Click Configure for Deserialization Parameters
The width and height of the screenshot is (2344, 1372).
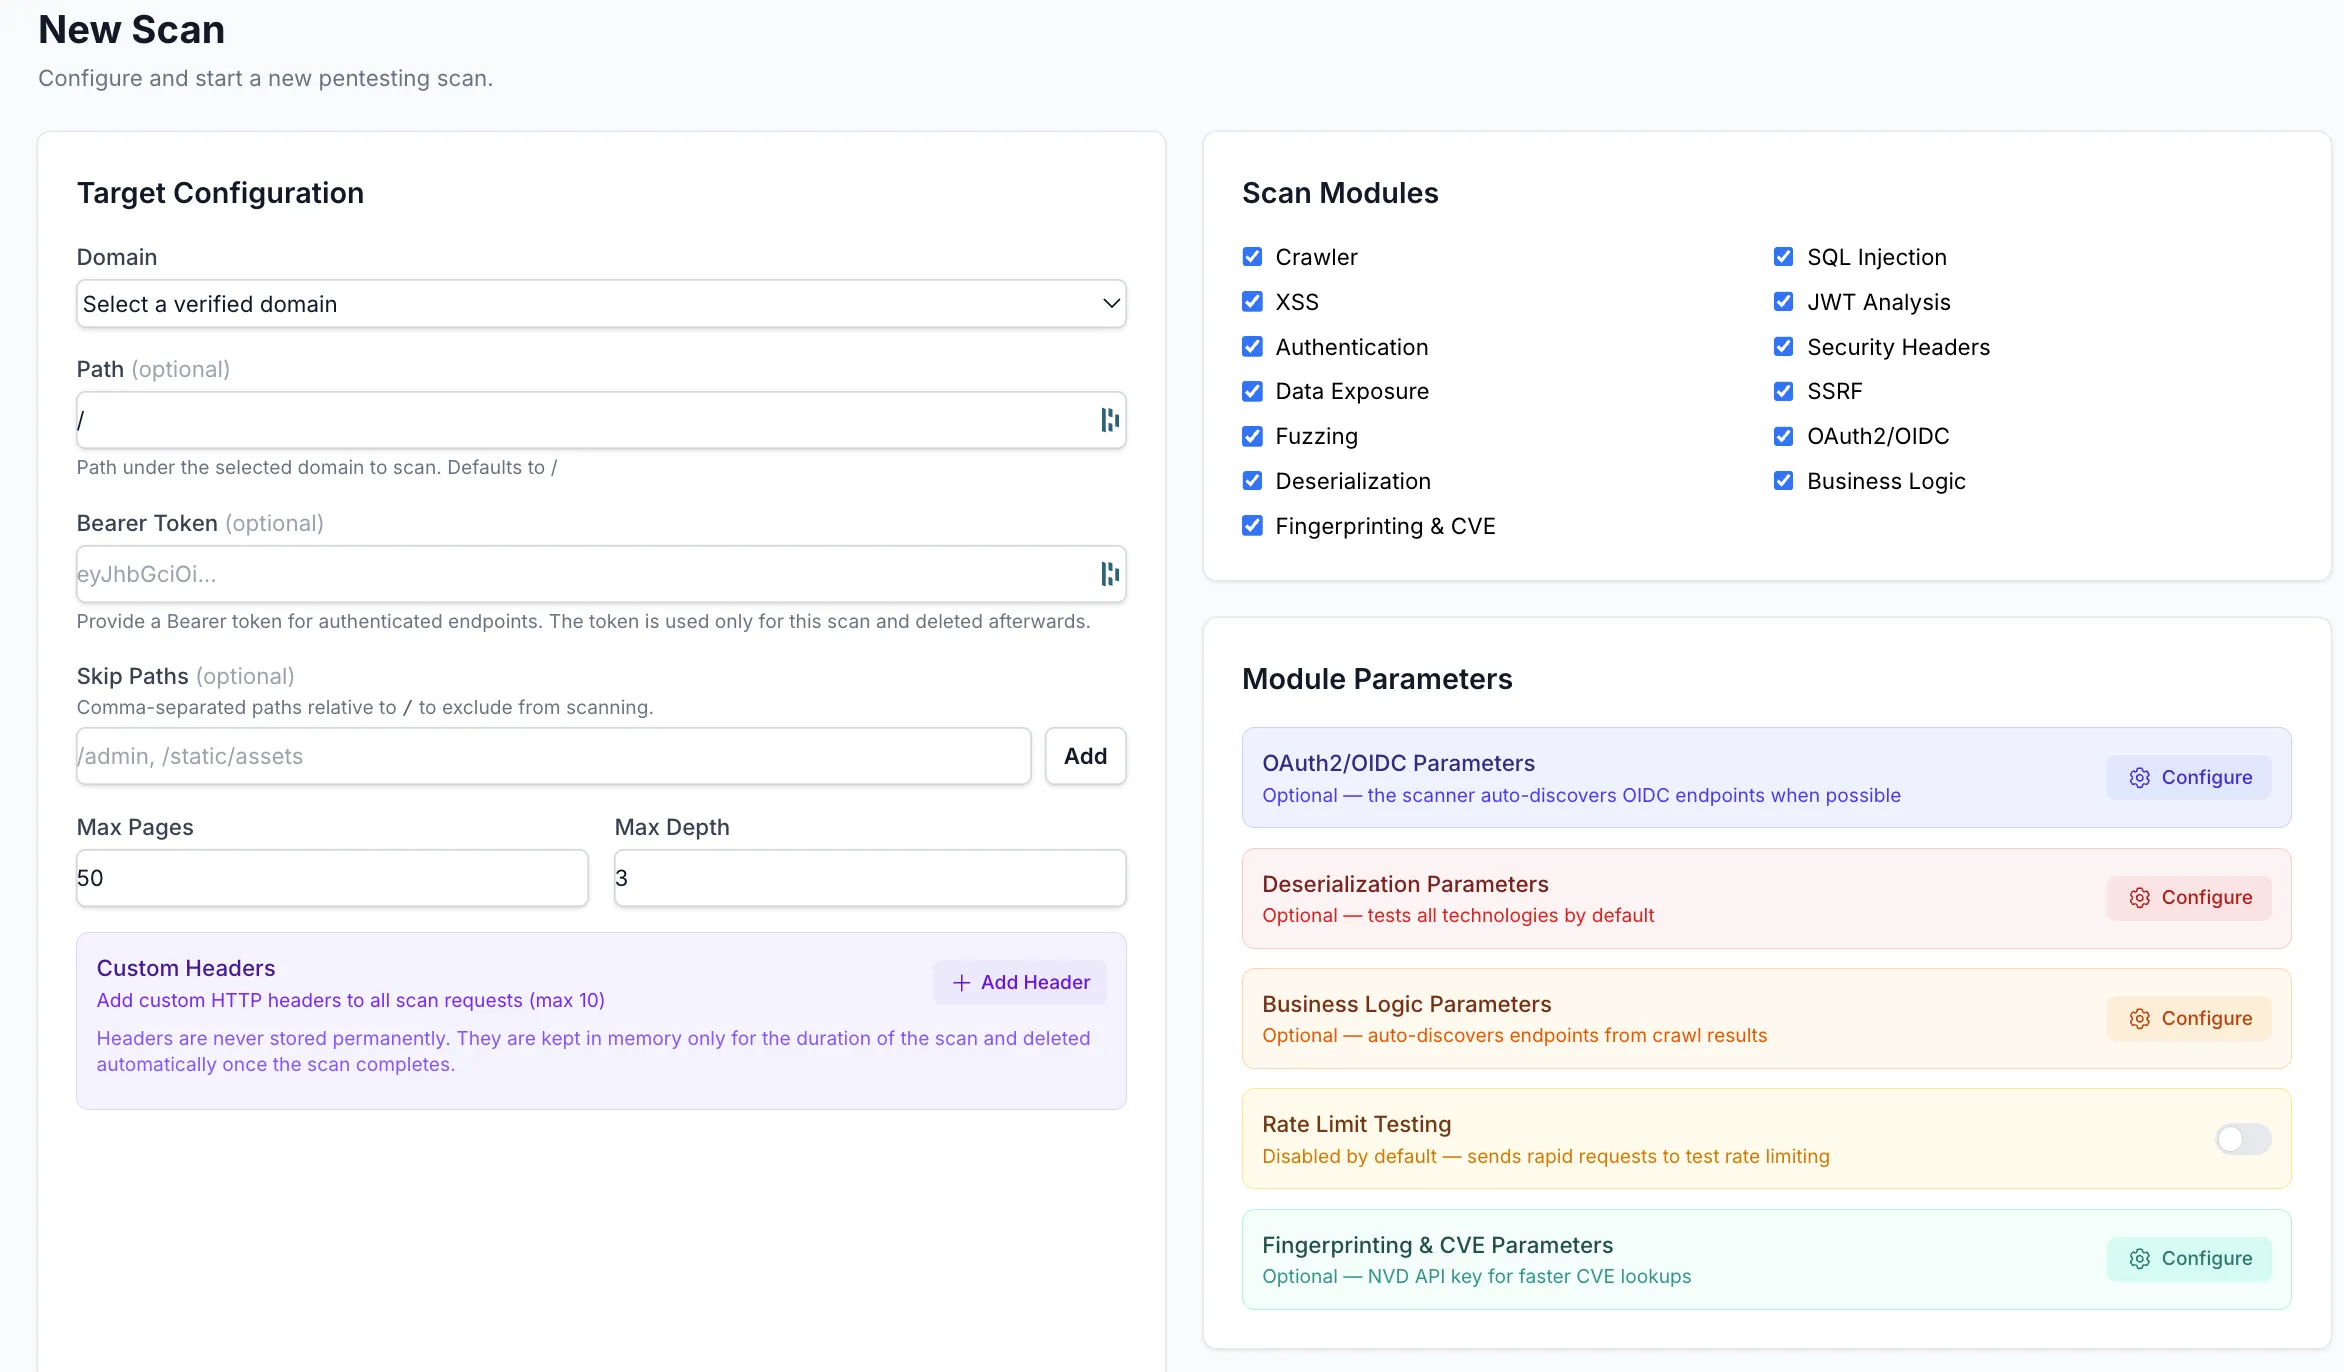point(2189,897)
